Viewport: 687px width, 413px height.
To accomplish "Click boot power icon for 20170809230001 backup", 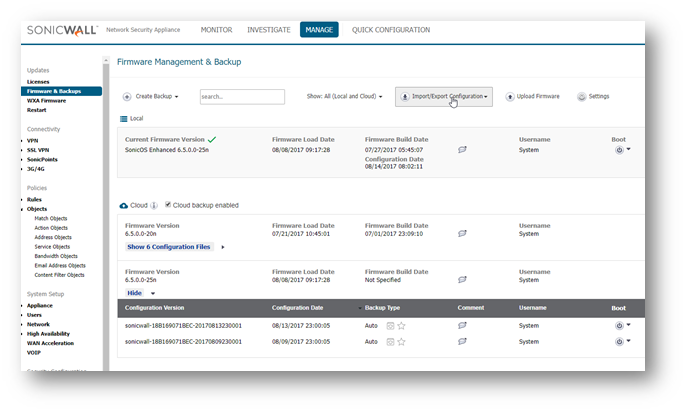I will pyautogui.click(x=619, y=341).
